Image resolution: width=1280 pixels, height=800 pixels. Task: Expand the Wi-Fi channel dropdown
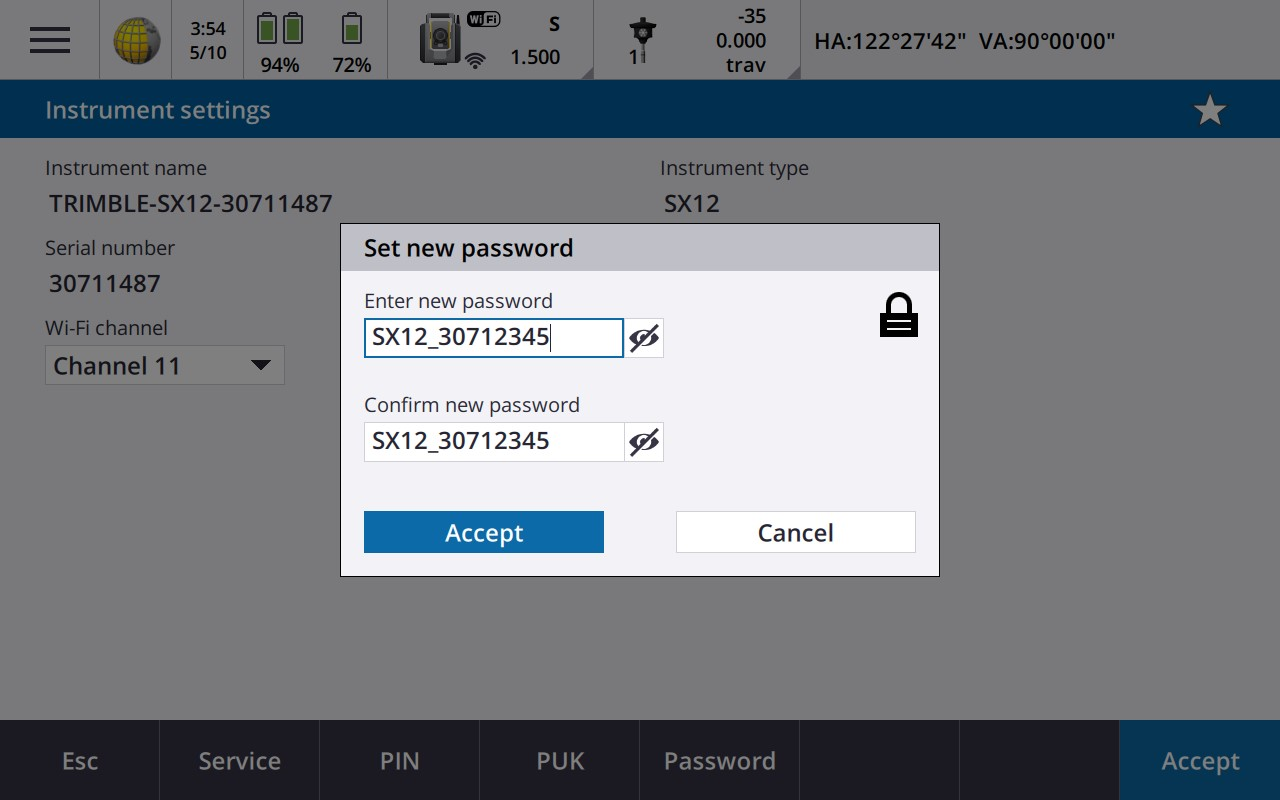pyautogui.click(x=165, y=365)
